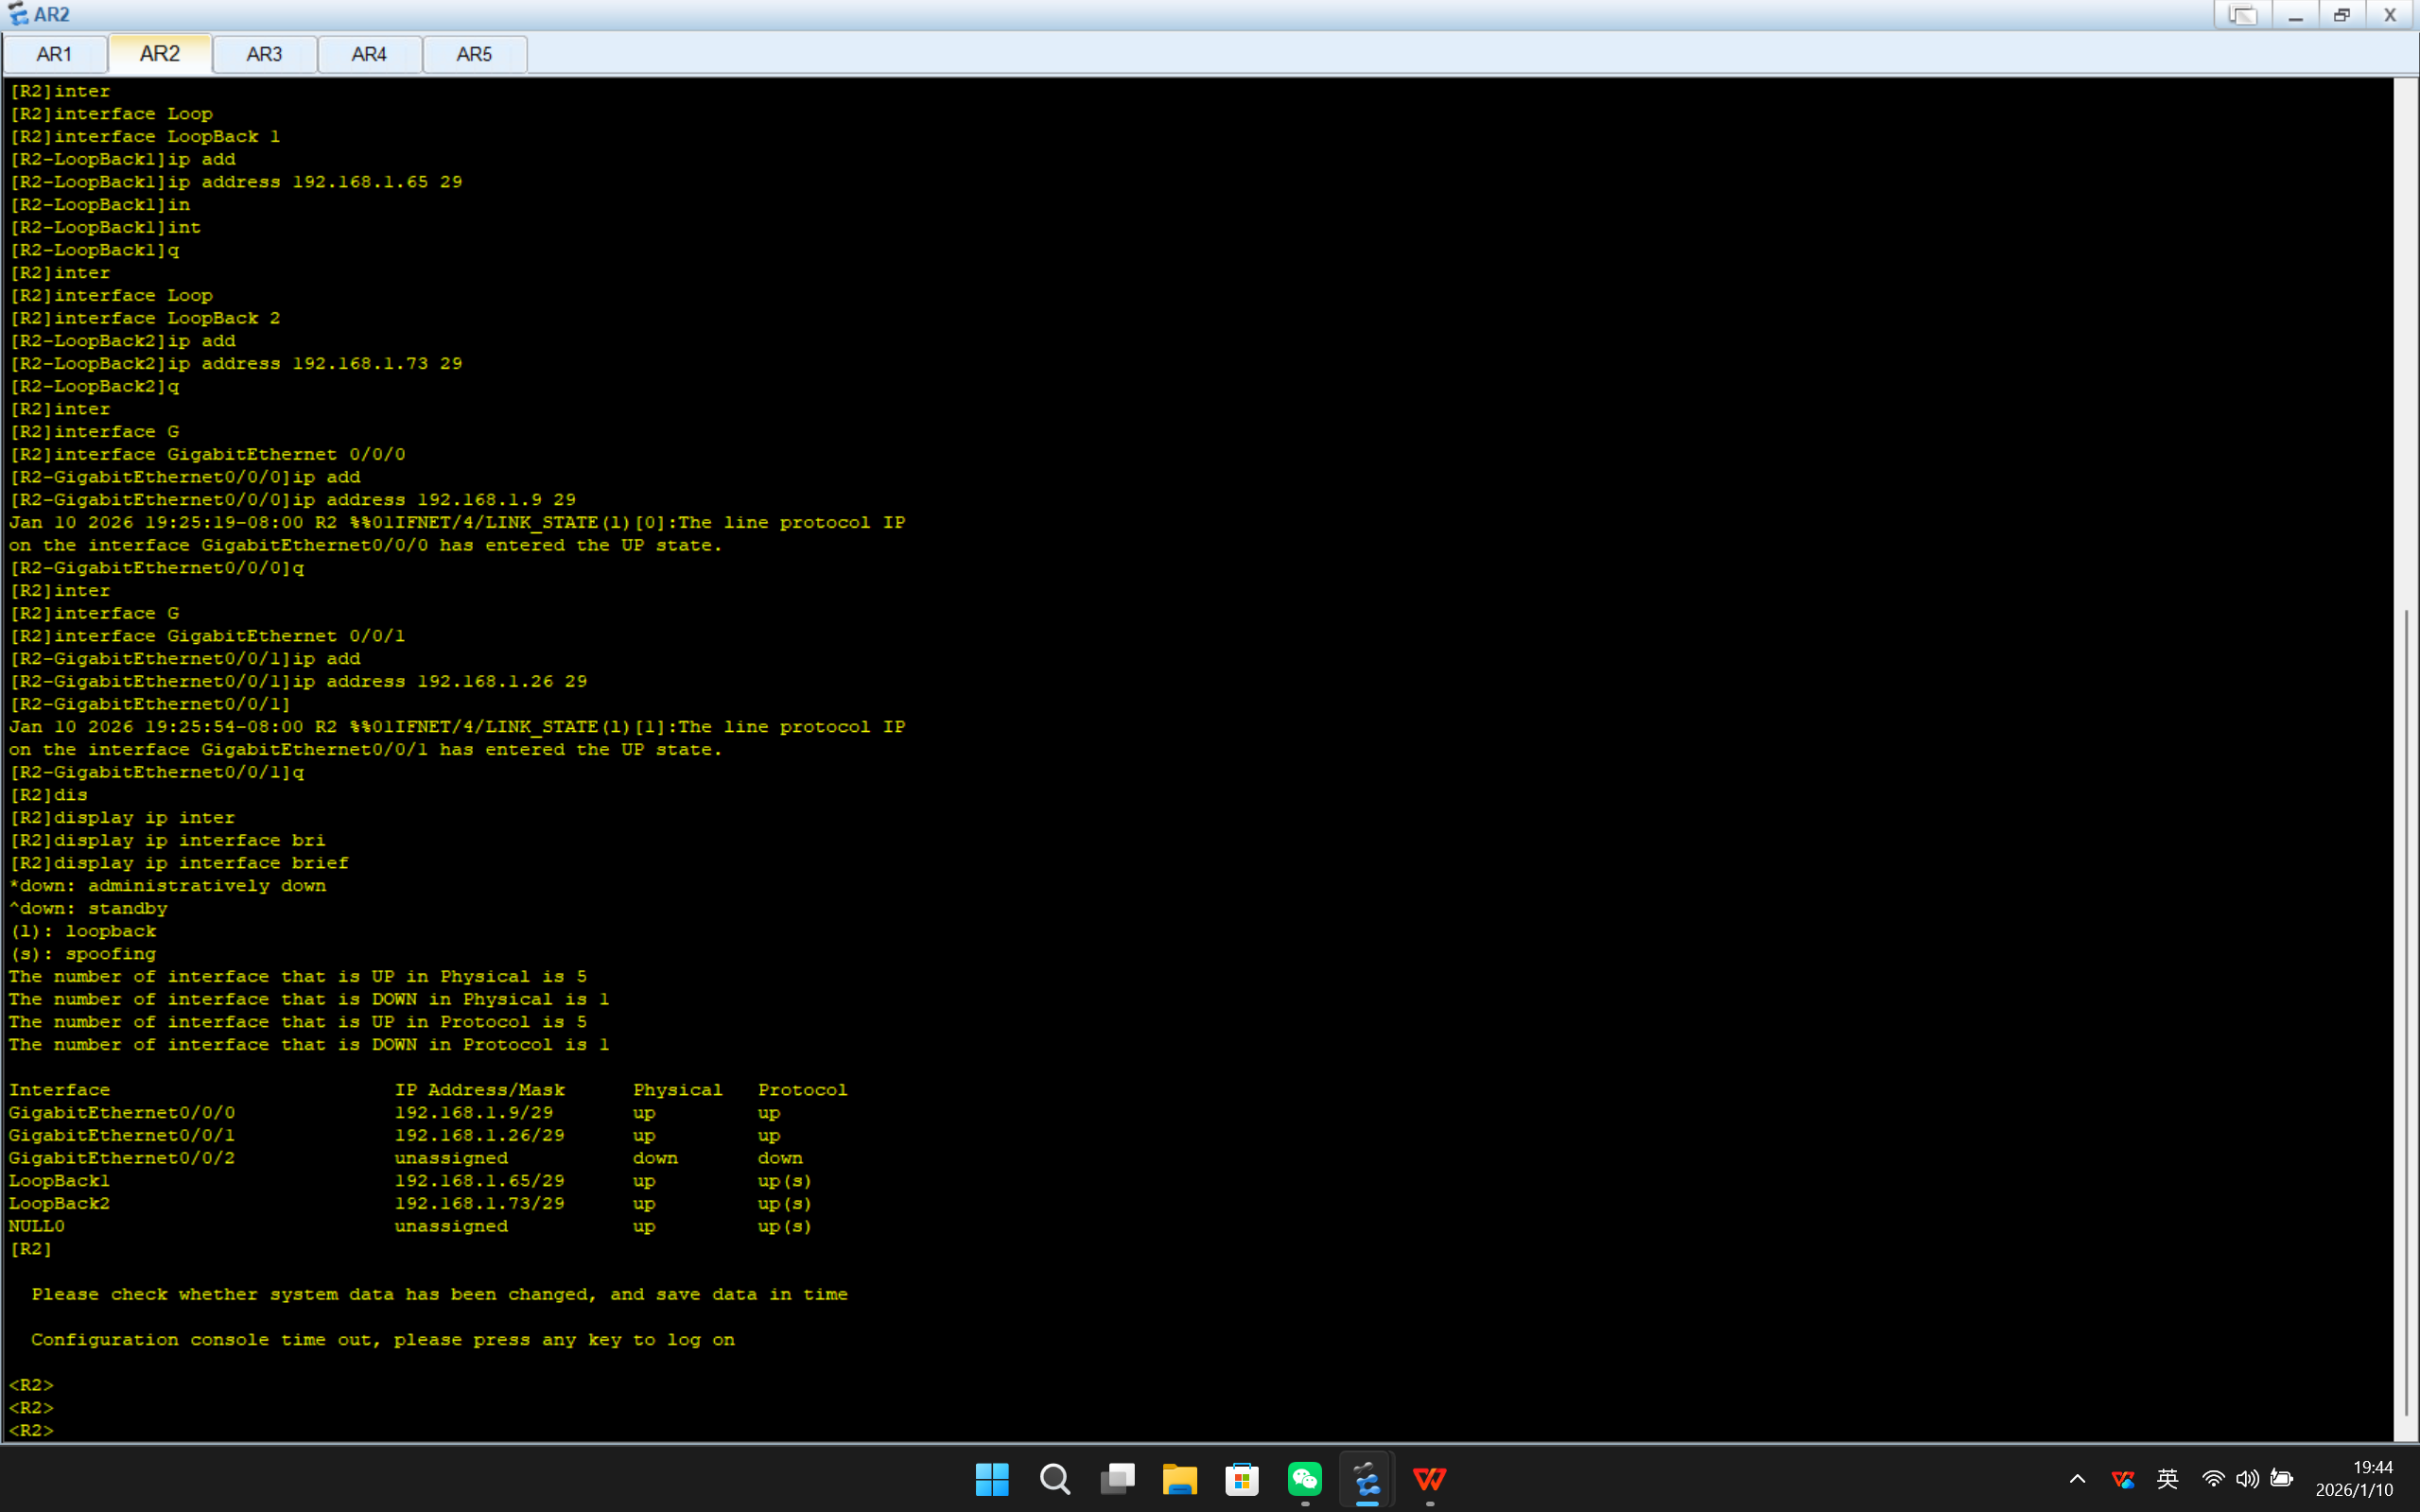Switch to the AR1 tab

tap(54, 54)
